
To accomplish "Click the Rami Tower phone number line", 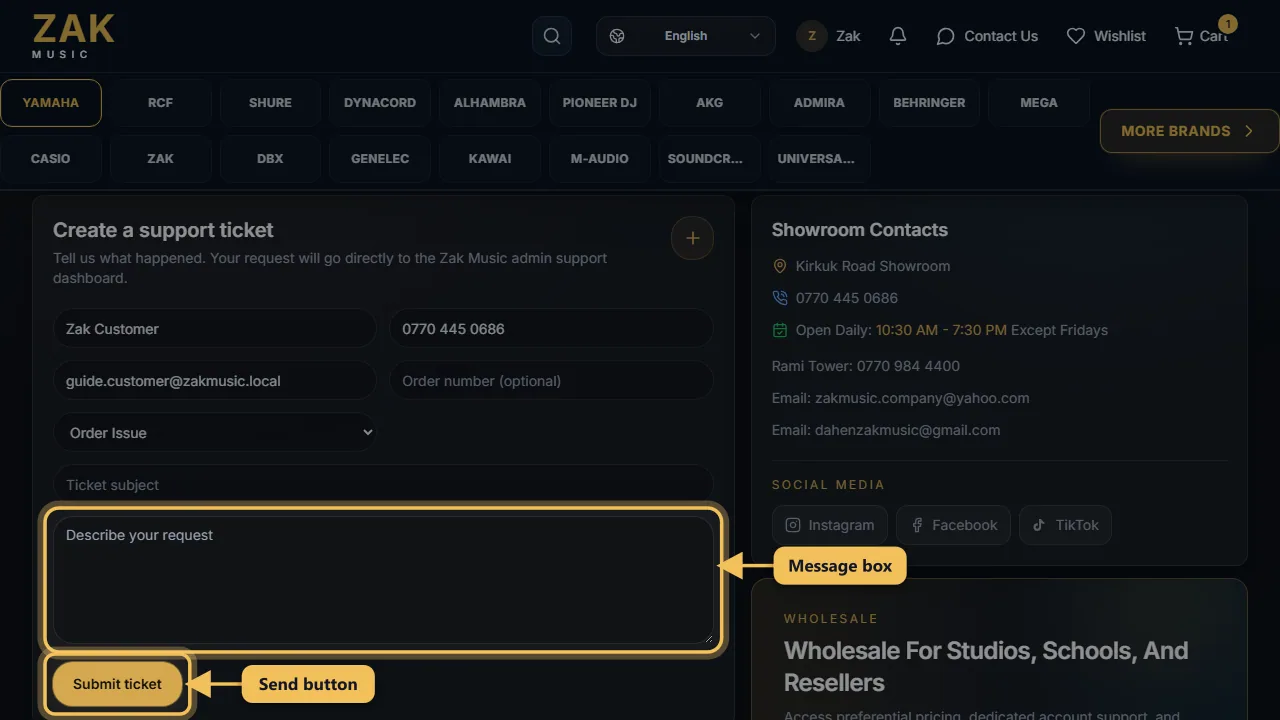I will pos(866,366).
